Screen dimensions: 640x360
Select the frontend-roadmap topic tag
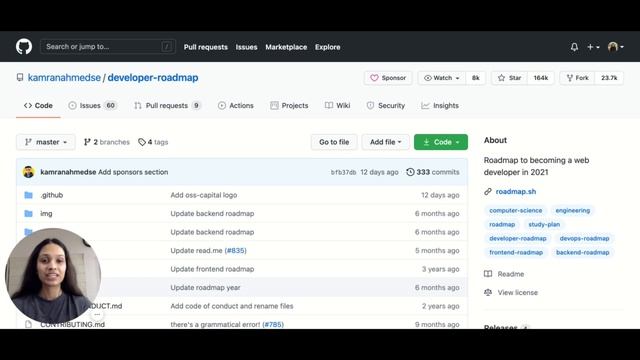point(516,252)
